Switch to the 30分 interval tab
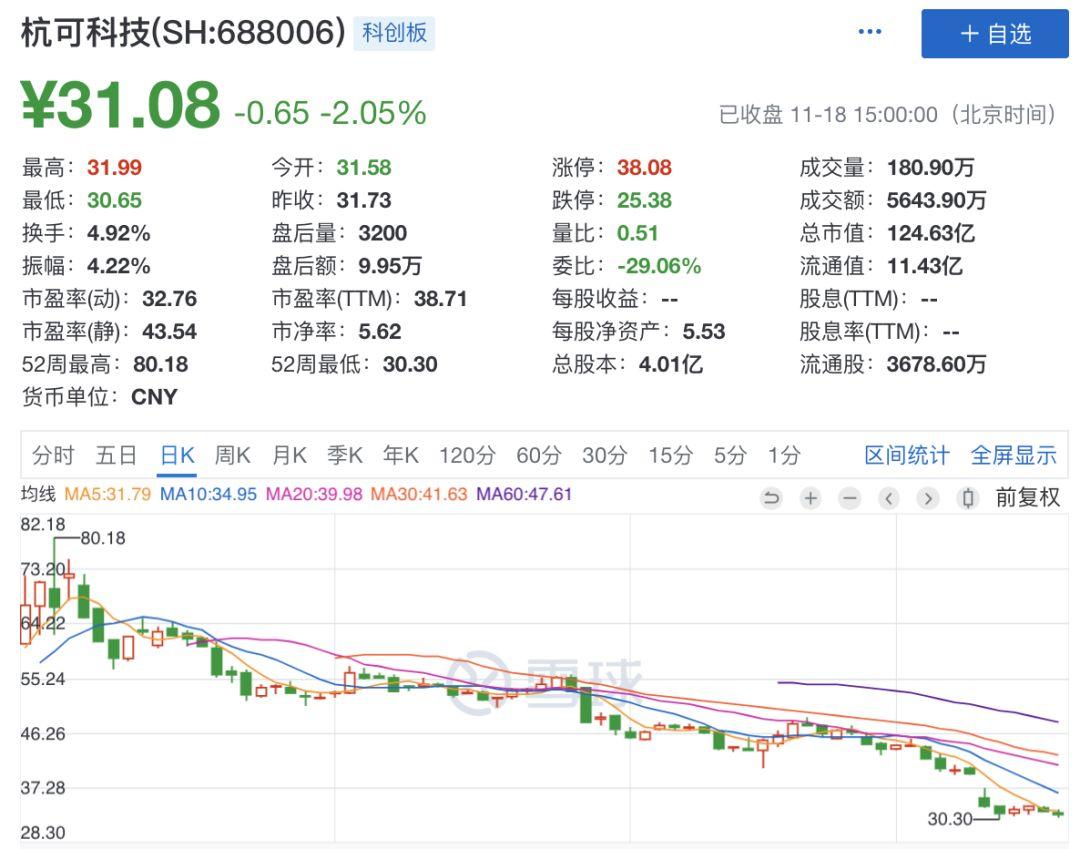The height and width of the screenshot is (849, 1080). point(604,455)
